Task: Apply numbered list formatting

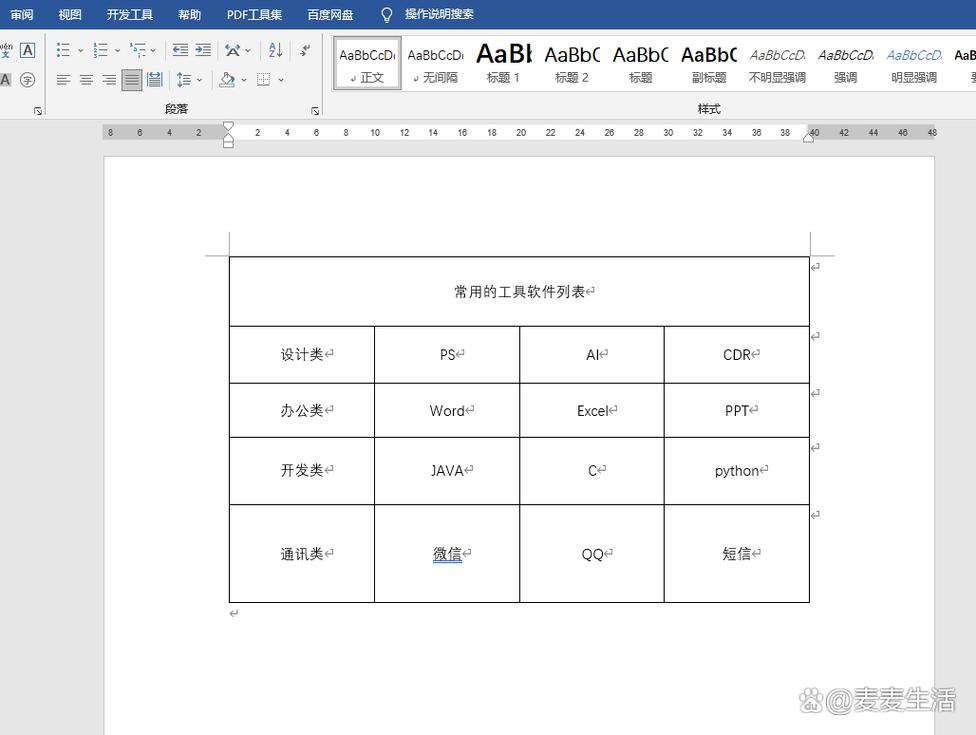Action: point(100,50)
